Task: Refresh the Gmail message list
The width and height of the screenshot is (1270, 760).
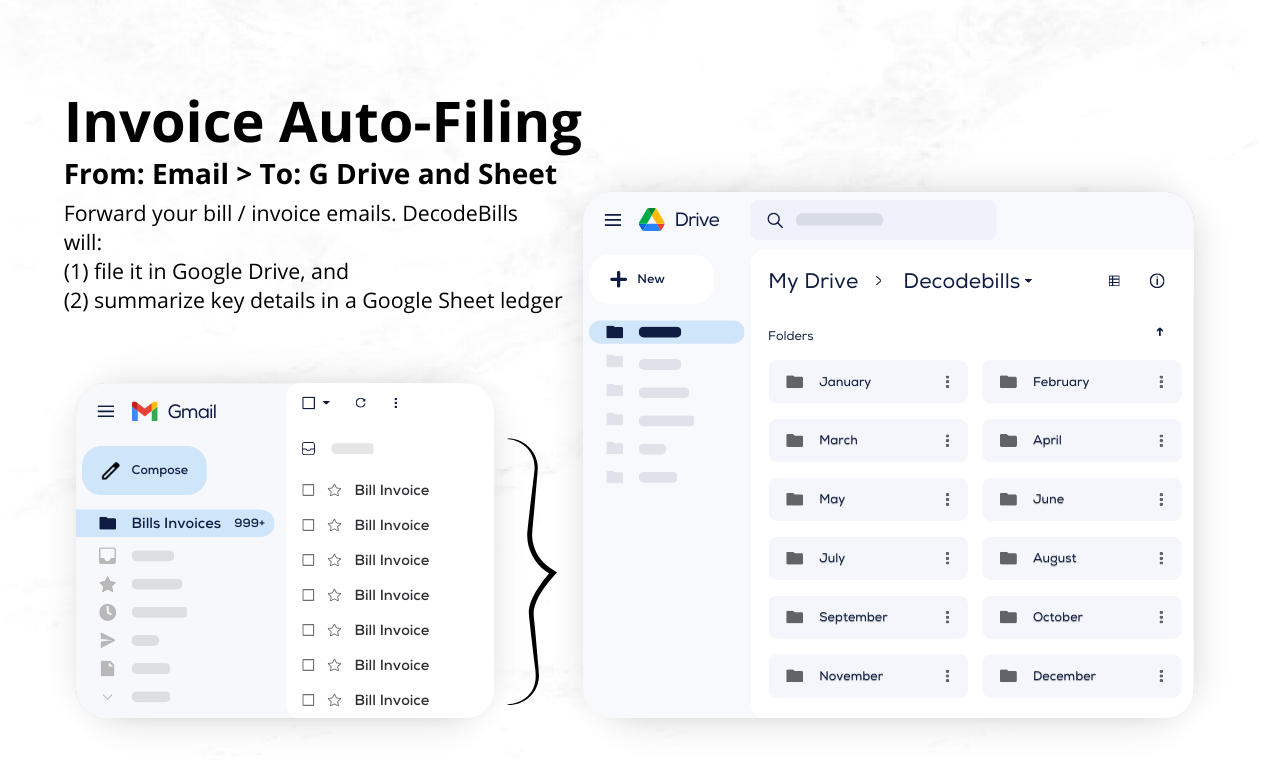Action: (x=360, y=403)
